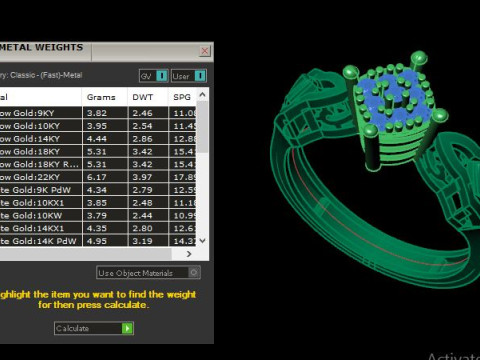Screen dimensions: 480x360
Task: Click the table scroll down arrow
Action: coord(202,240)
